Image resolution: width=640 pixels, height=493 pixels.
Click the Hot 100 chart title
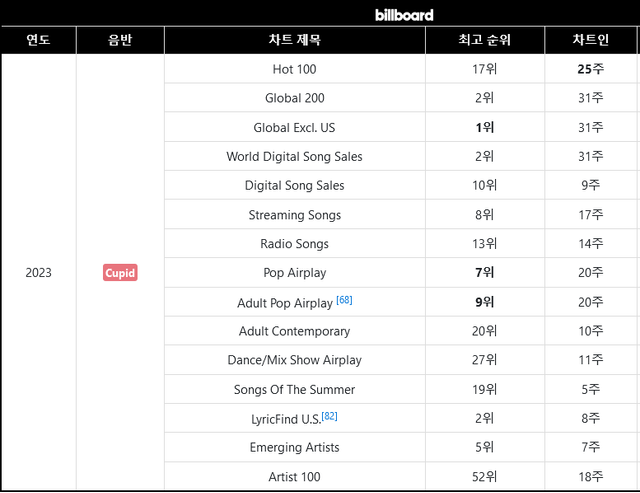click(x=294, y=69)
